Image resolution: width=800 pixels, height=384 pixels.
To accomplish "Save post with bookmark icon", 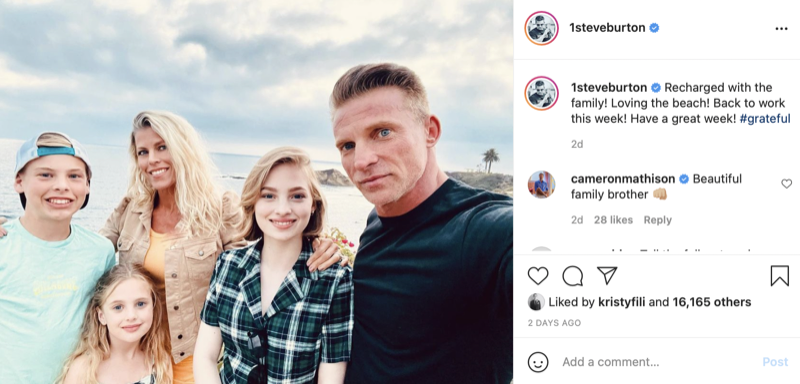I will [x=780, y=276].
